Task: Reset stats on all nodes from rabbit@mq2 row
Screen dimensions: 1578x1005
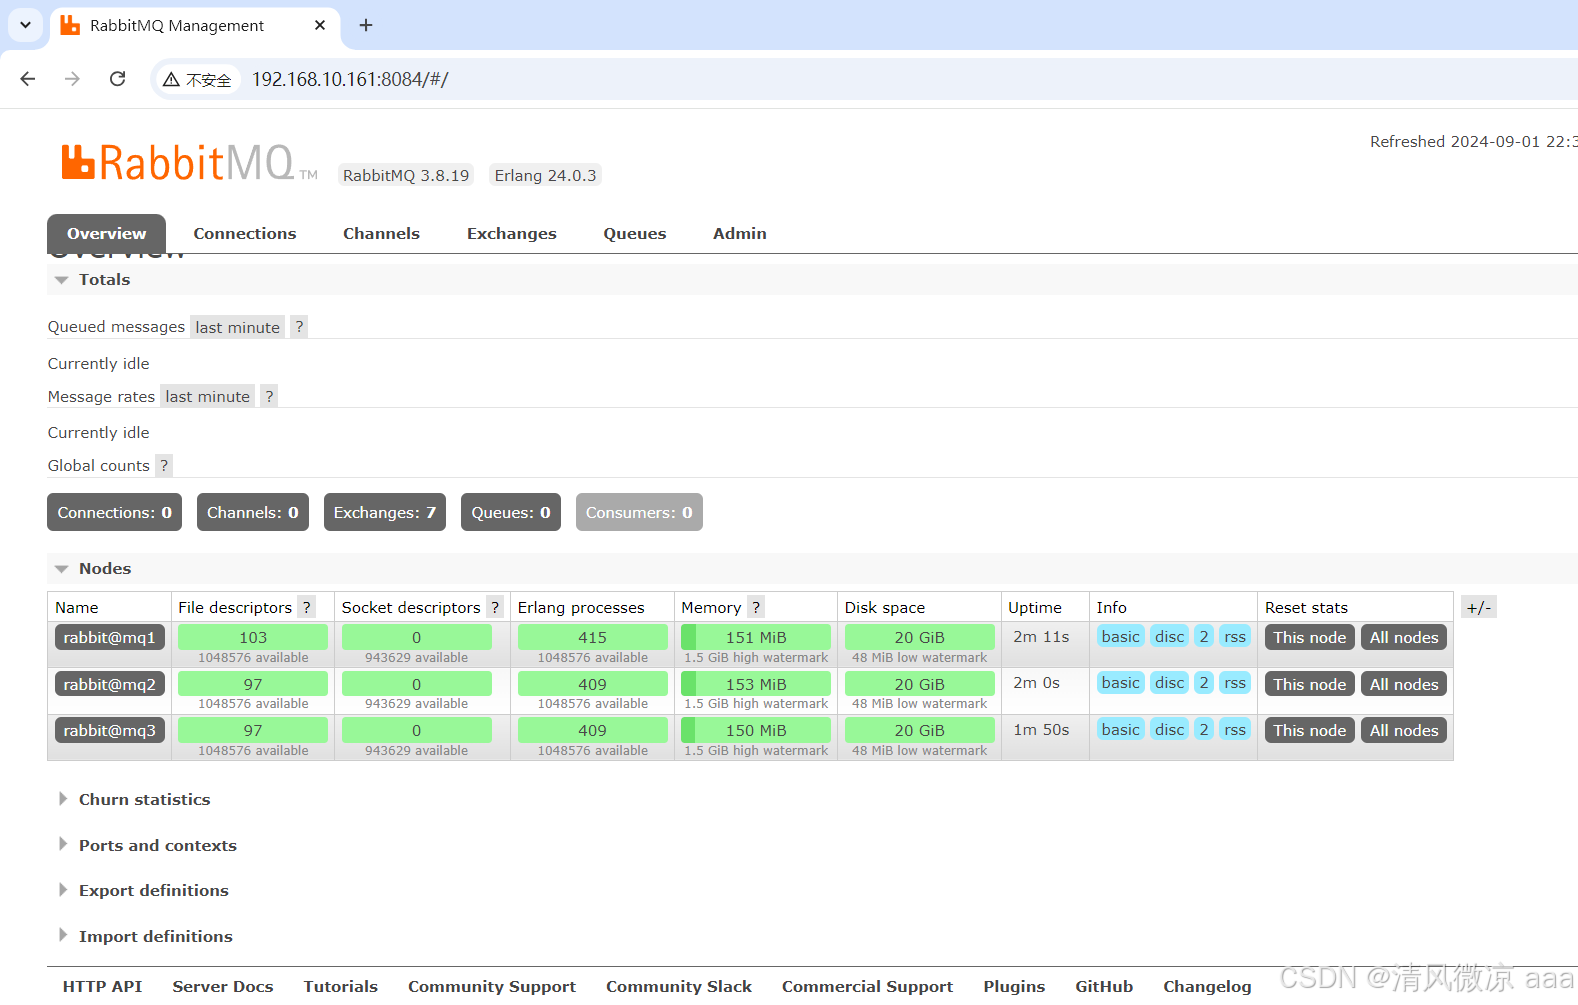Action: point(1404,684)
